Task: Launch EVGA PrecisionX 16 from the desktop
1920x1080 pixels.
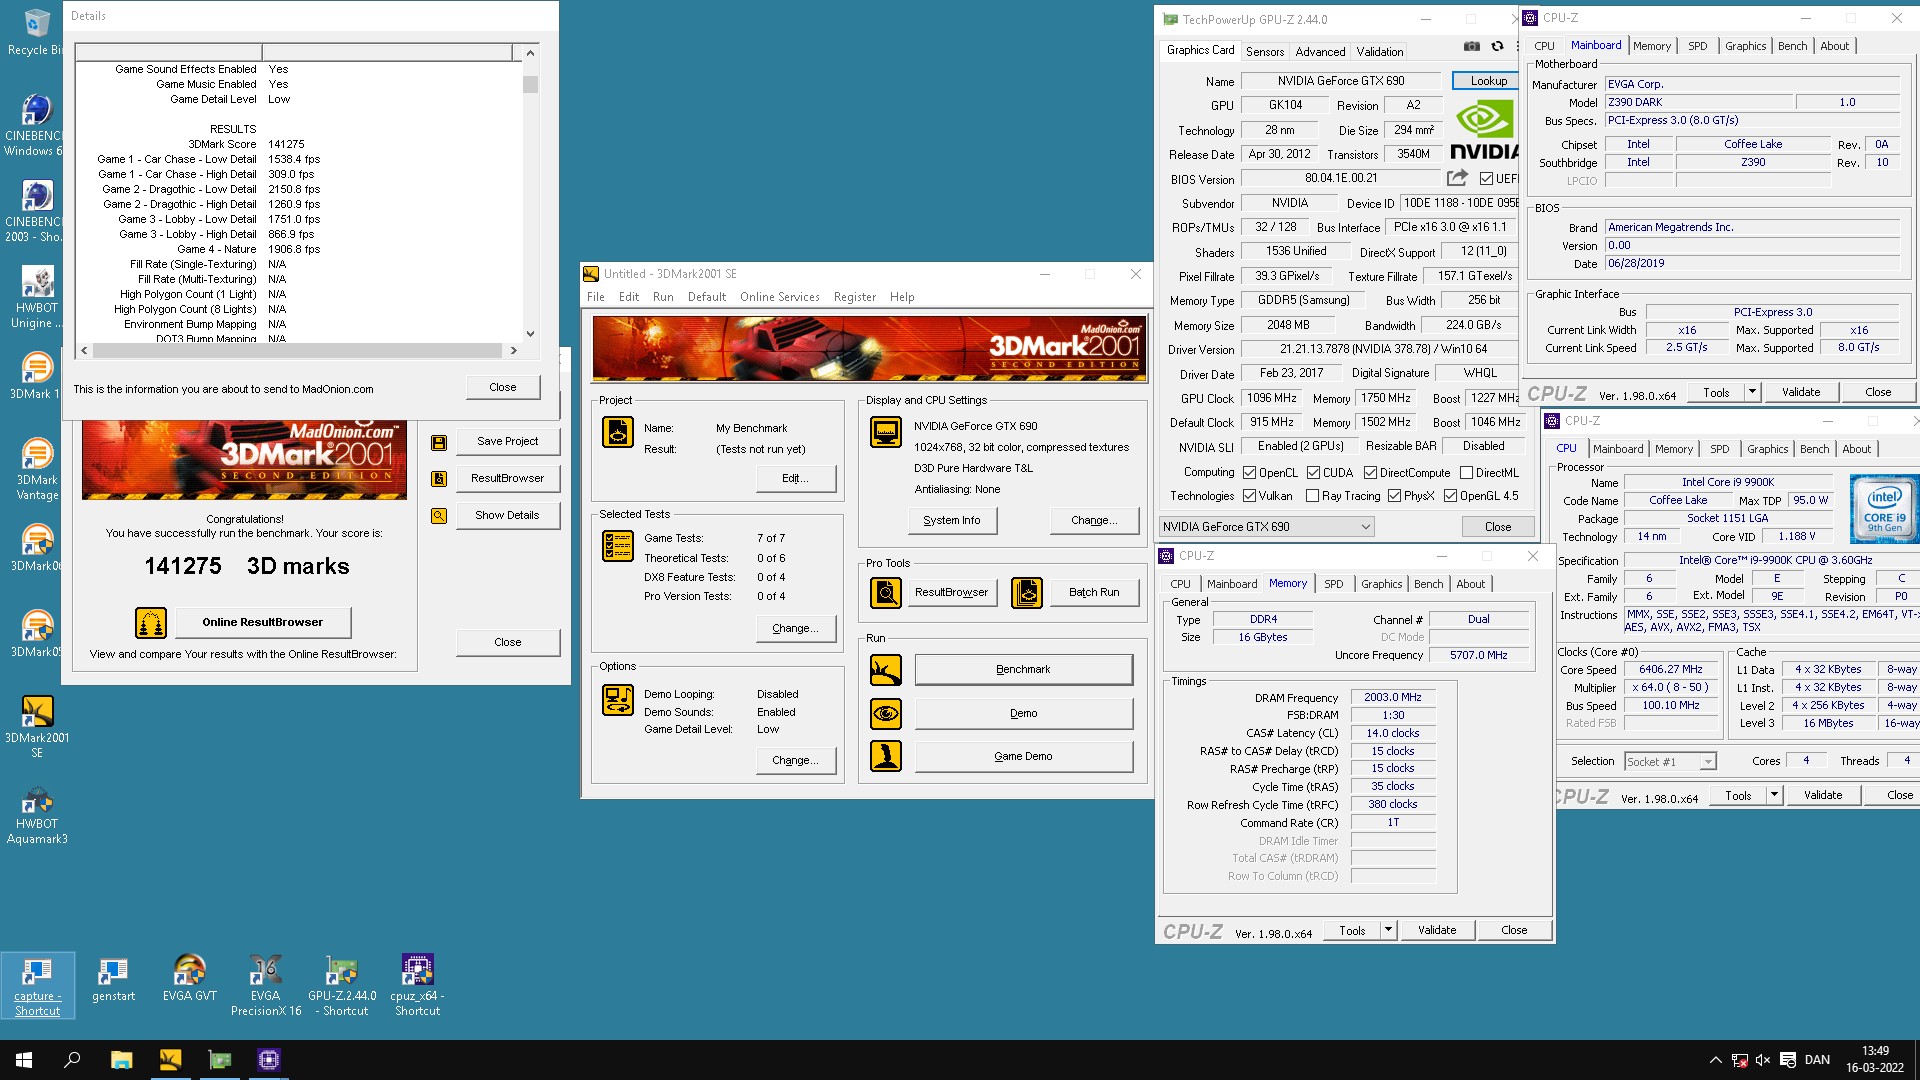Action: coord(265,985)
